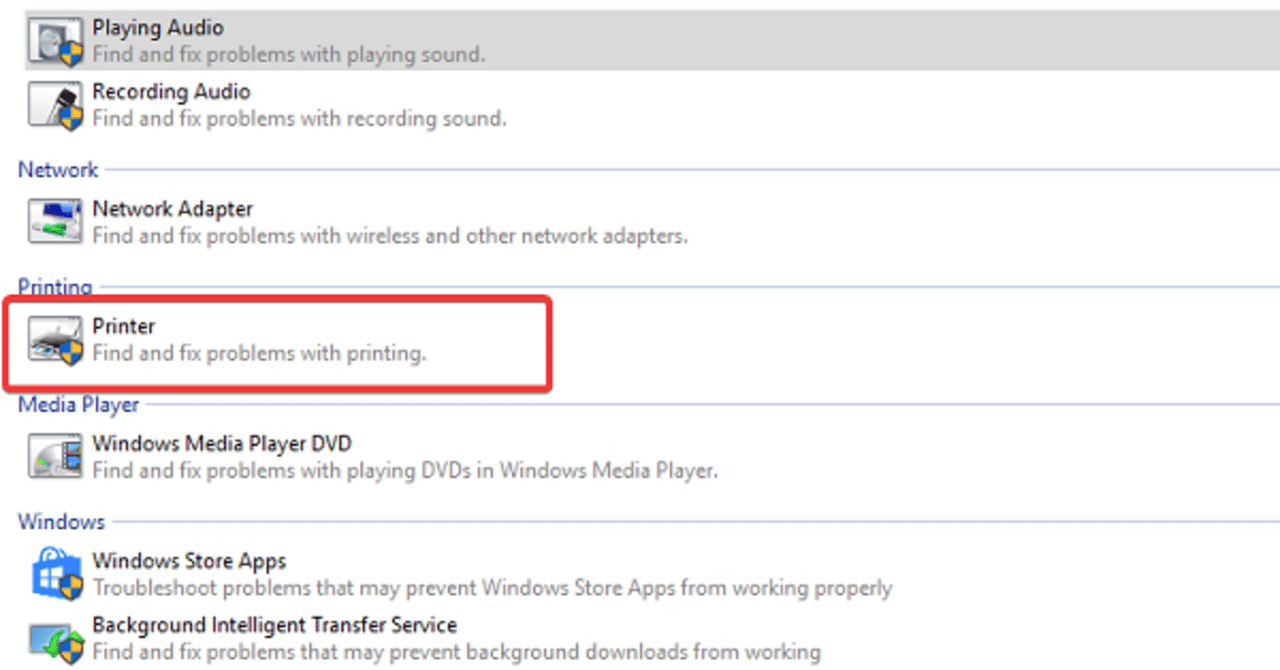Screen dimensions: 1280x670
Task: Click the Windows section heading
Action: (x=61, y=522)
